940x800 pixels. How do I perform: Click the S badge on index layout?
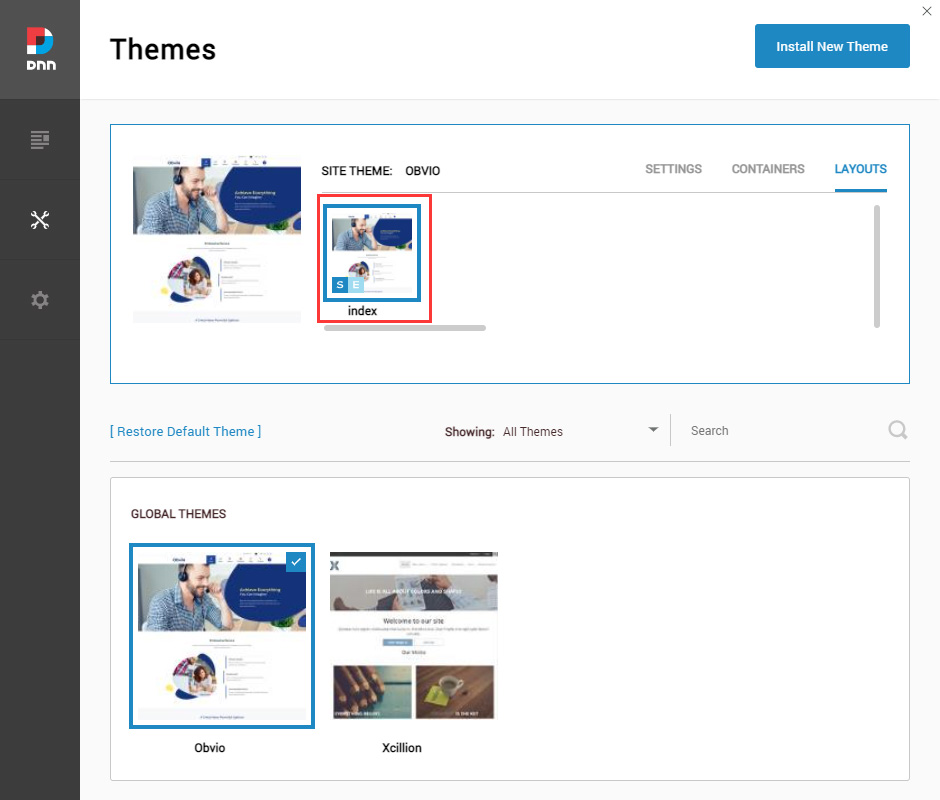coord(340,284)
